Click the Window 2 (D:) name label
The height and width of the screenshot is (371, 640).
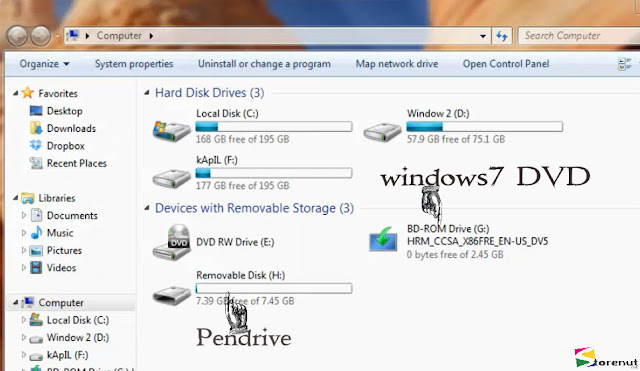click(438, 113)
